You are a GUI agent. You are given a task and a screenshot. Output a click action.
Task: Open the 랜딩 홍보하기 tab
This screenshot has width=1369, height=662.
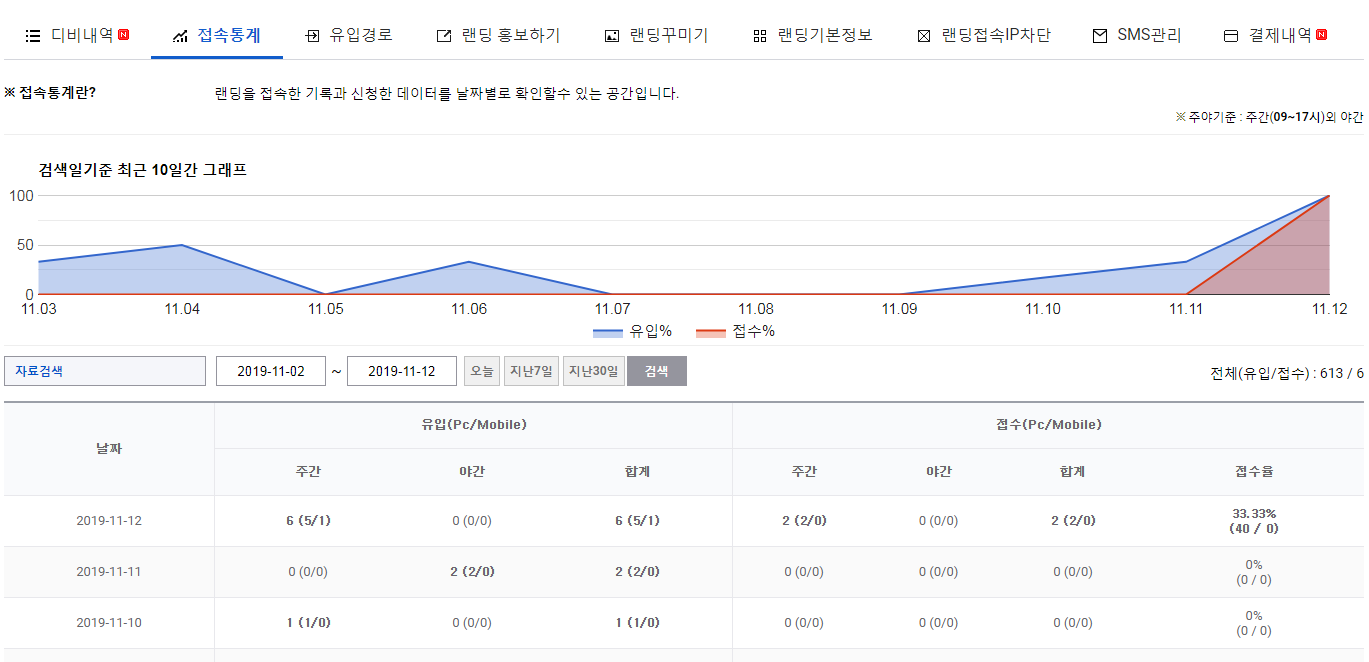[511, 36]
